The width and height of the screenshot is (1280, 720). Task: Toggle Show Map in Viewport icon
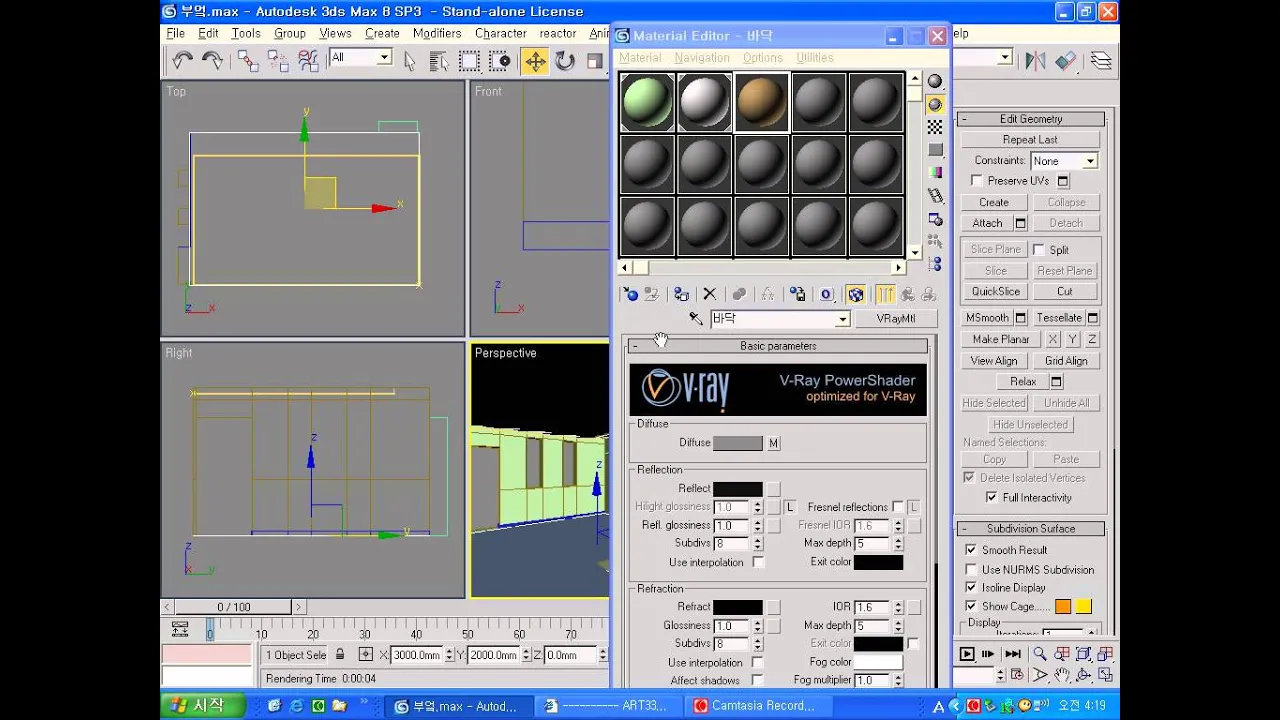tap(855, 294)
